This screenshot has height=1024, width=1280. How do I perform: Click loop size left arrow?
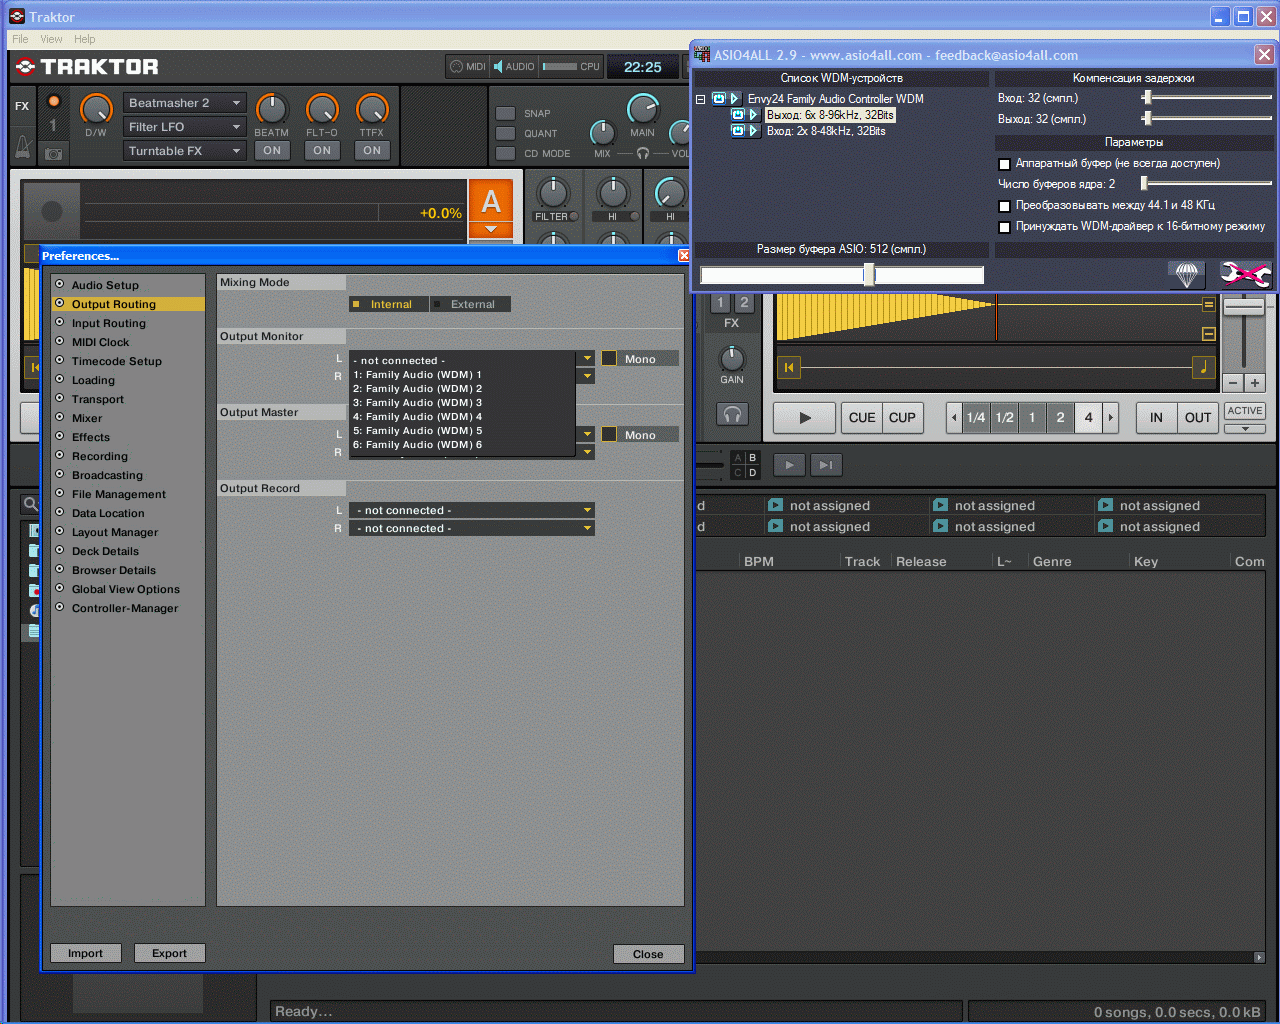click(x=954, y=418)
